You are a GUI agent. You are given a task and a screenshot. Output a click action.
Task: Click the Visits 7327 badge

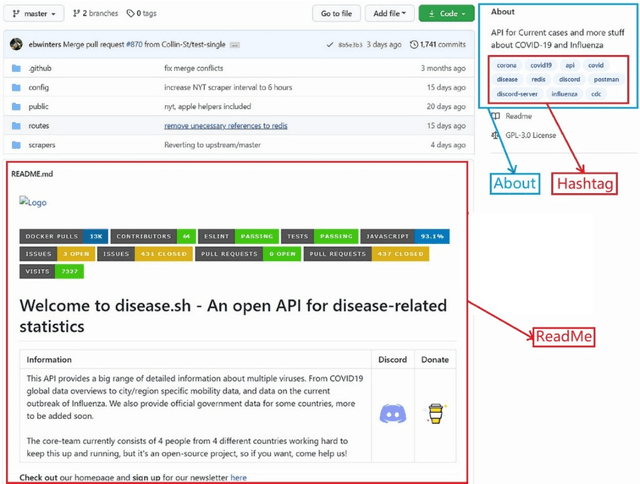[51, 271]
